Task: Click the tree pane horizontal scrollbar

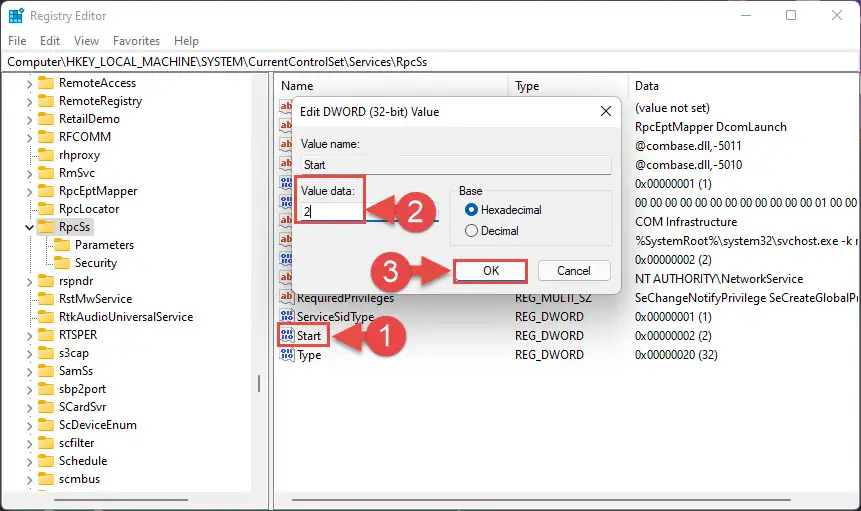Action: point(121,499)
